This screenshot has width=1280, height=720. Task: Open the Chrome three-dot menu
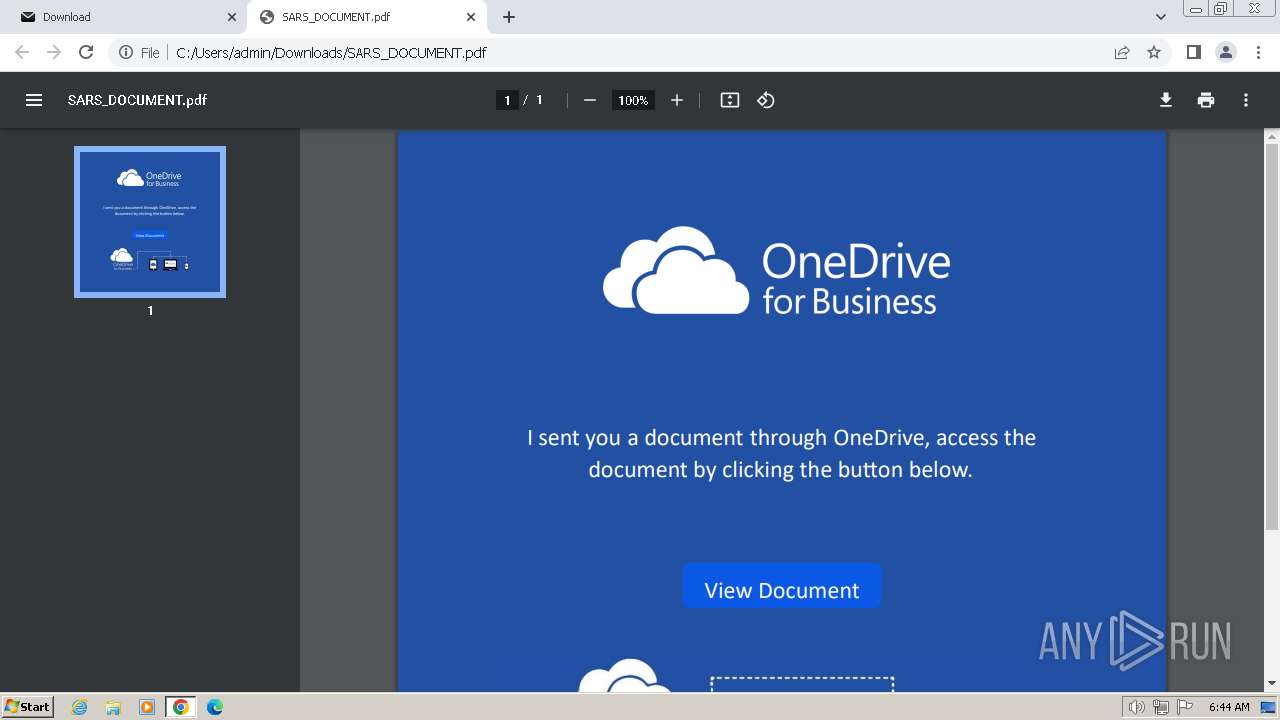[x=1257, y=52]
